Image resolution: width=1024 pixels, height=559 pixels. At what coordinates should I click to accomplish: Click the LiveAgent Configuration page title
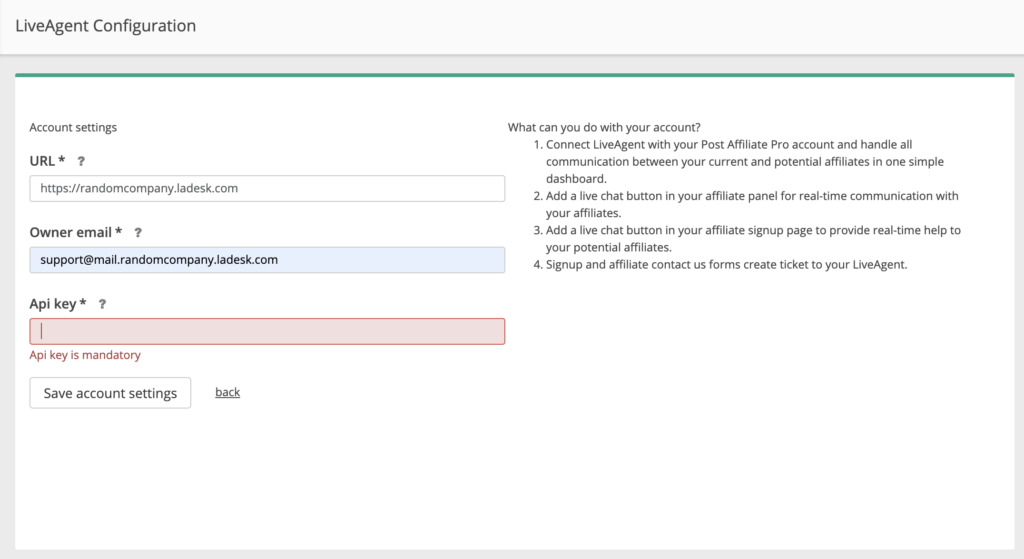coord(105,26)
